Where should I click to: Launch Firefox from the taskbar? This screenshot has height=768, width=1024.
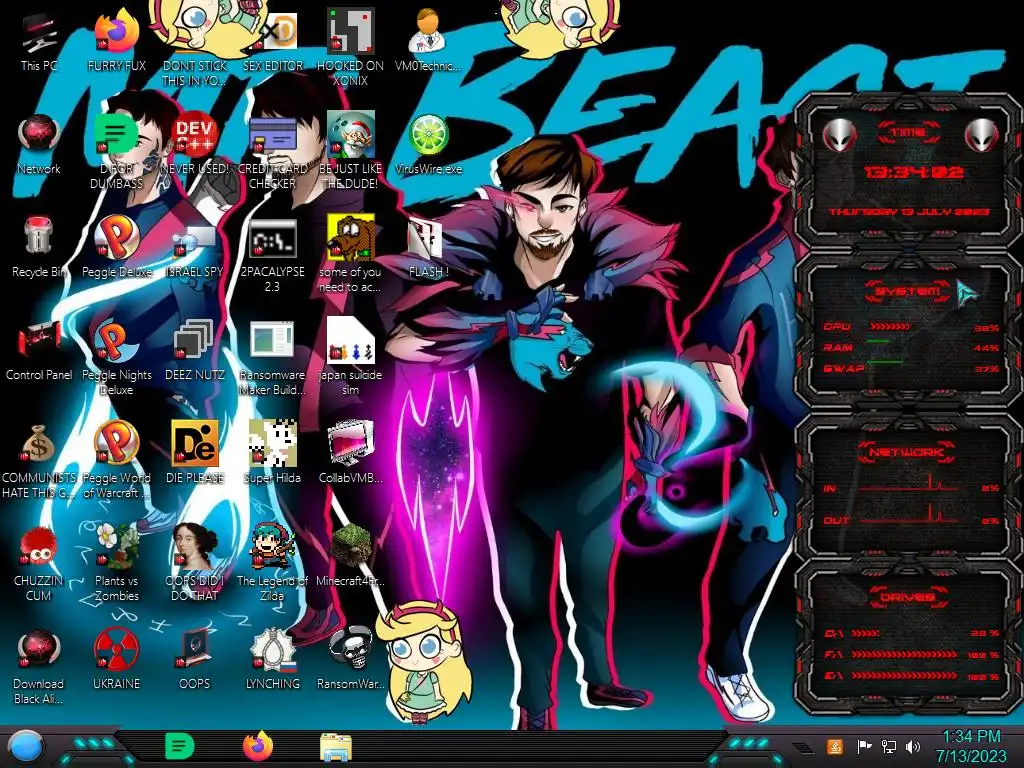258,746
